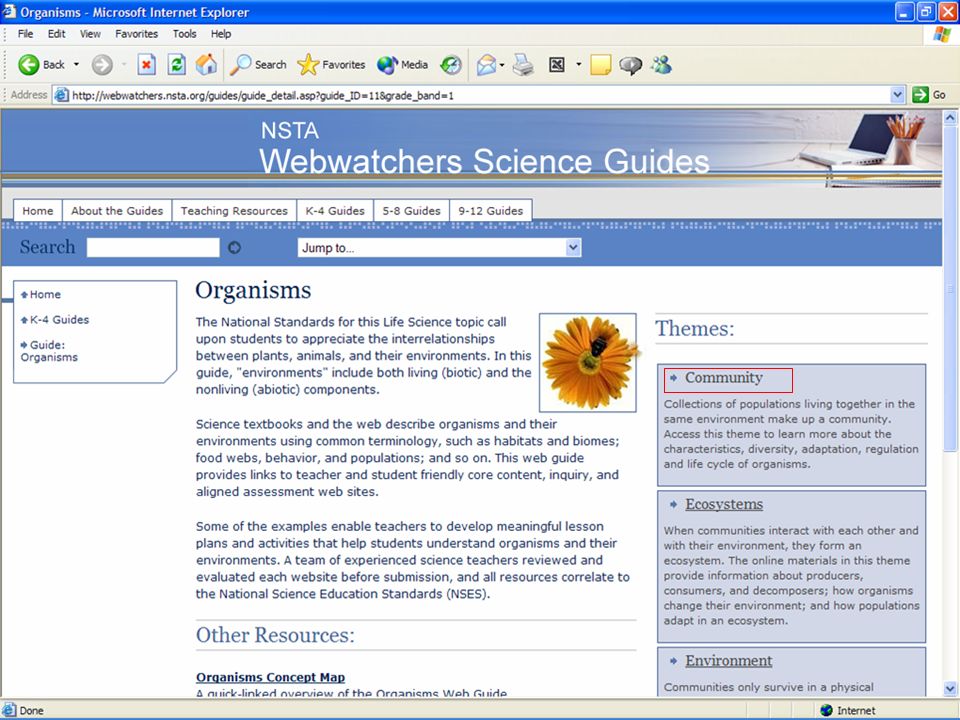Click the Organisms page heading
960x720 pixels.
253,290
